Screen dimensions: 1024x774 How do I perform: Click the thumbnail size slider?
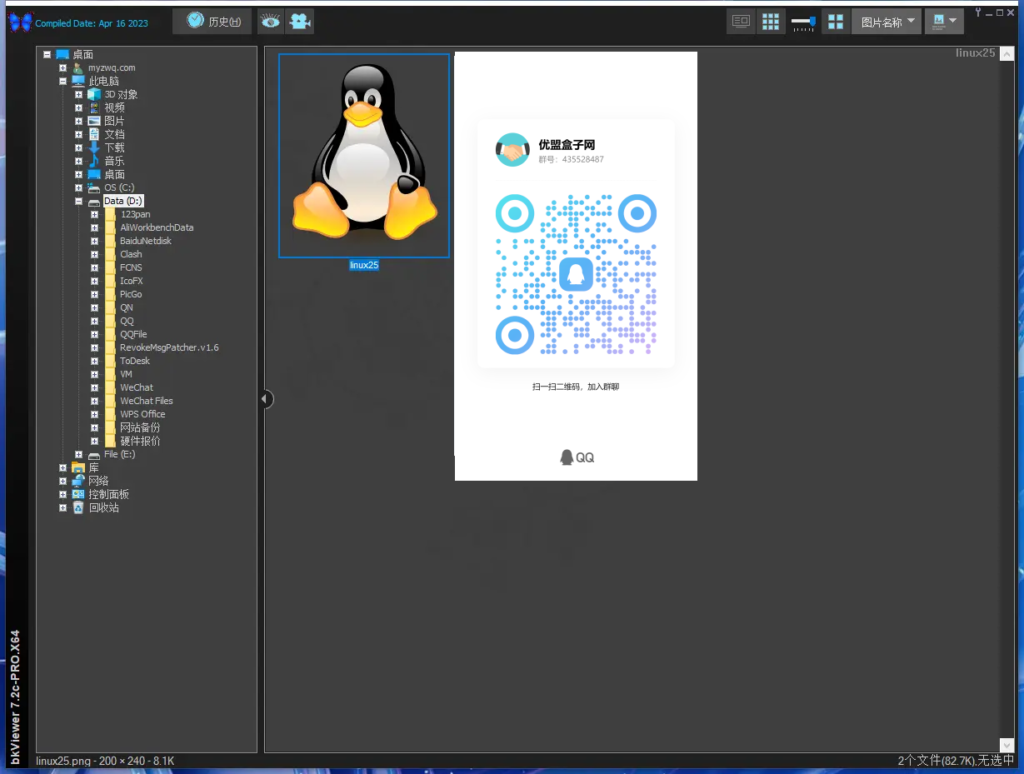[803, 23]
